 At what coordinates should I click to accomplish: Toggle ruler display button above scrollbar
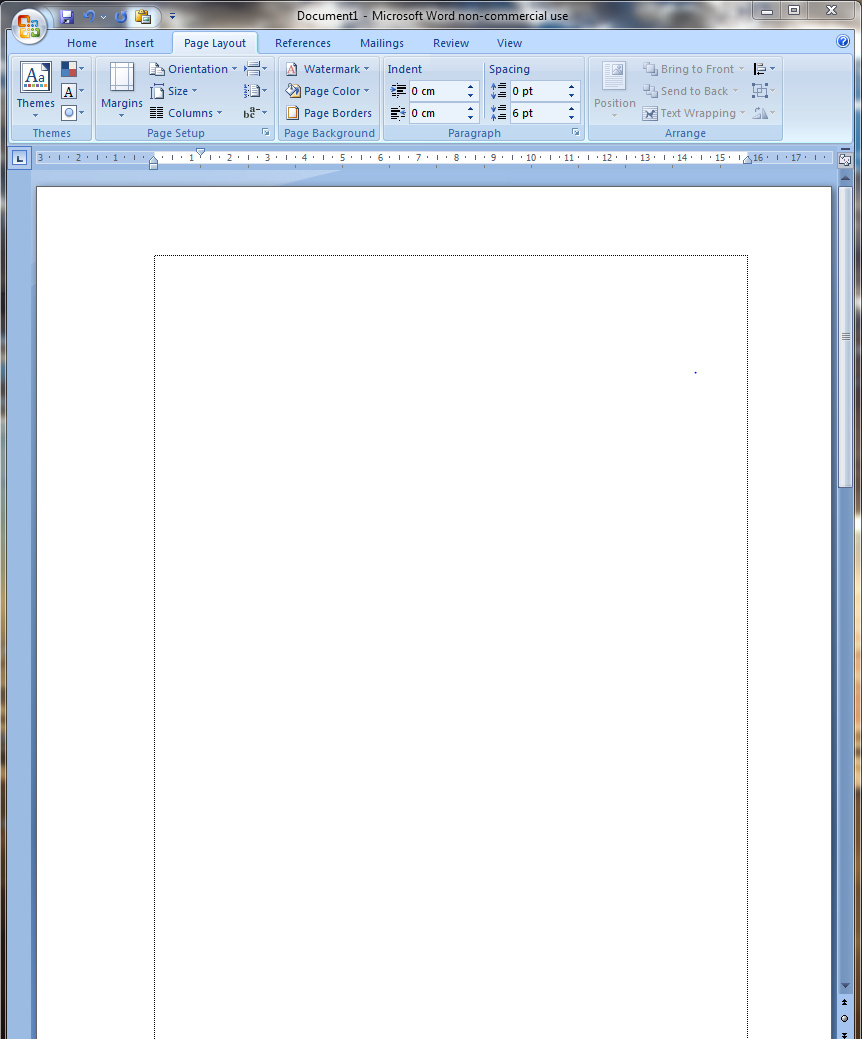(845, 159)
